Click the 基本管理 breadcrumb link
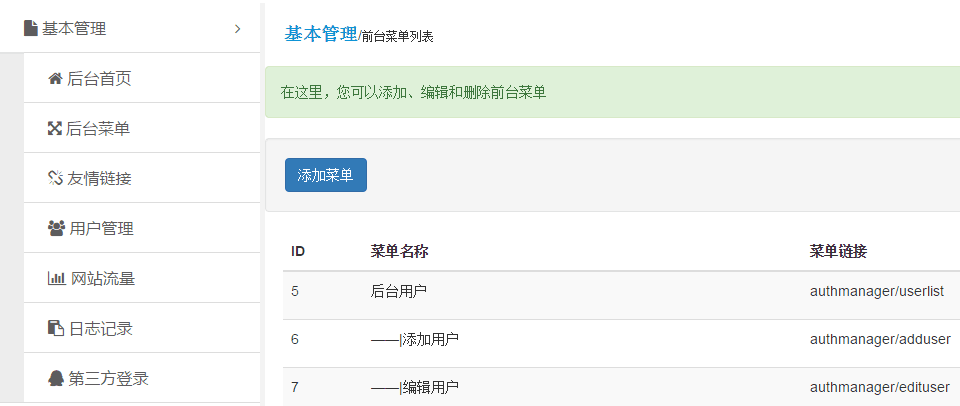This screenshot has height=406, width=960. point(320,34)
